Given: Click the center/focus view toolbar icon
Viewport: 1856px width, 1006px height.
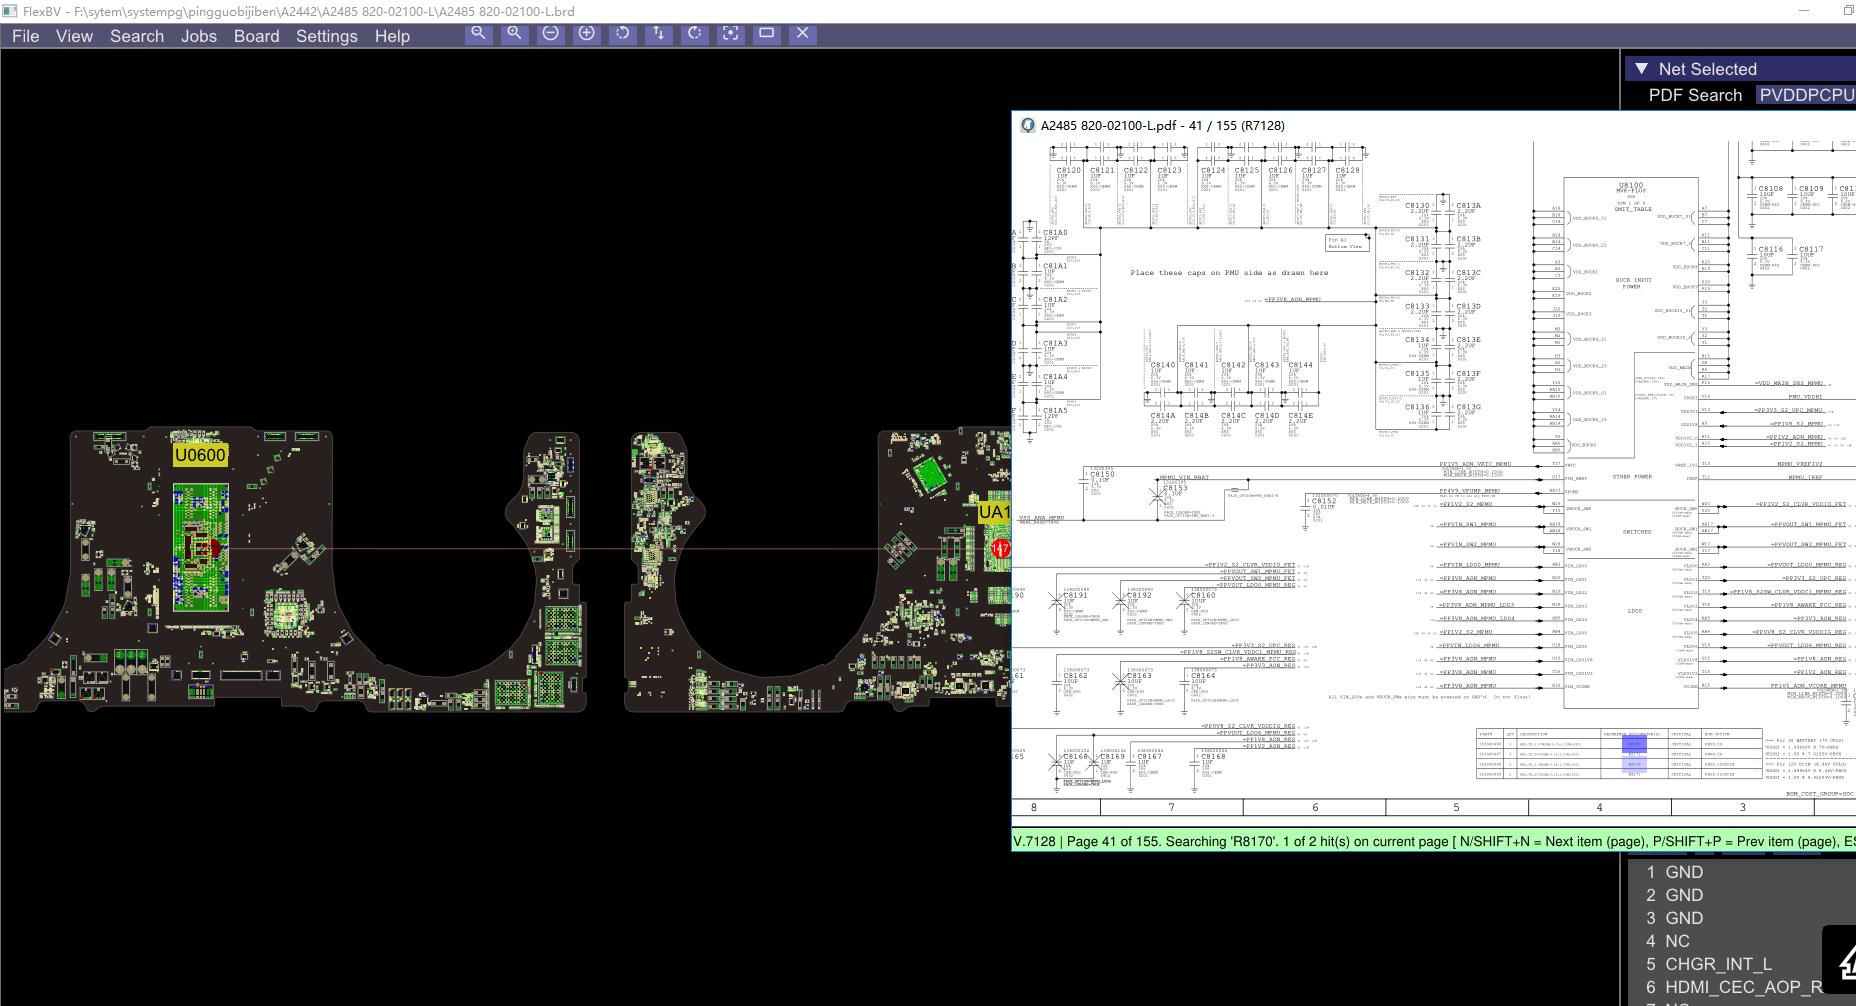Looking at the screenshot, I should pos(731,33).
